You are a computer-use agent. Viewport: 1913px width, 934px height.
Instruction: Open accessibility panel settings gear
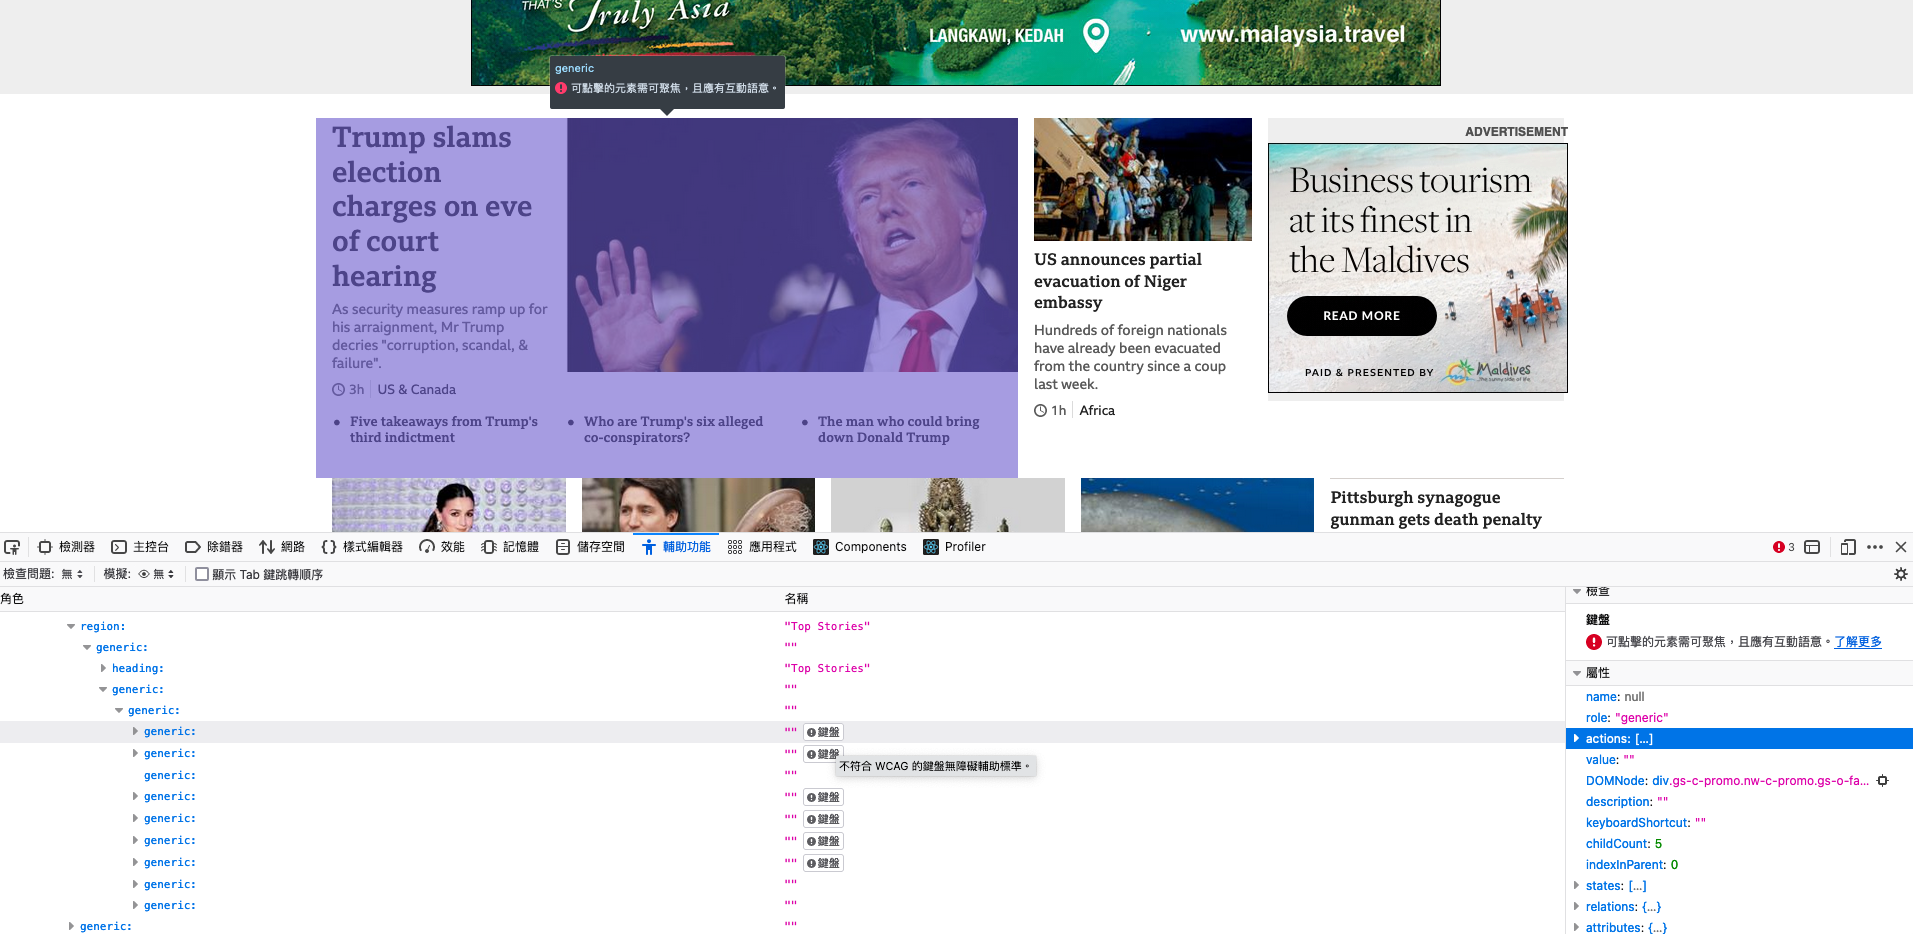click(x=1901, y=574)
